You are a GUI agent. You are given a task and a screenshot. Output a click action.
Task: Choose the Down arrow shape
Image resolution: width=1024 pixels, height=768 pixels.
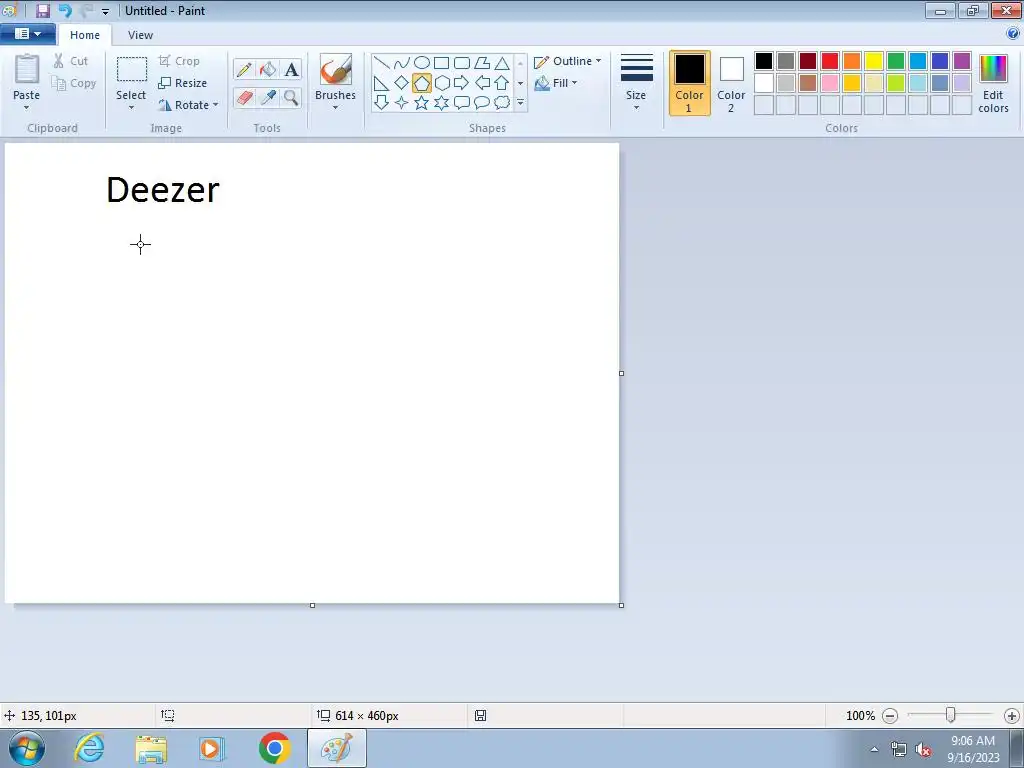click(x=382, y=103)
